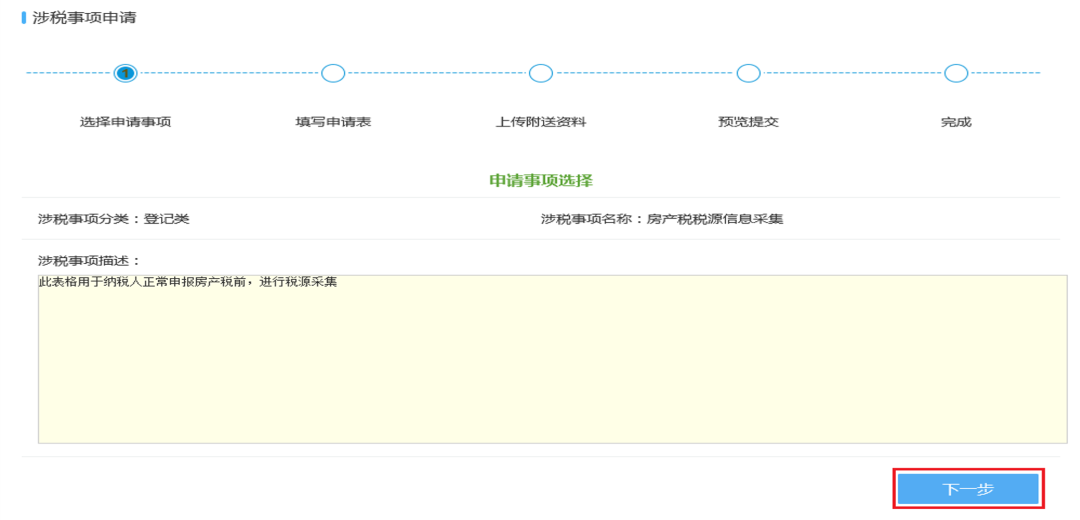Click the 涉税事项名称：房产税税源信息采集 text
Screen dimensions: 1080x520
pos(662,220)
